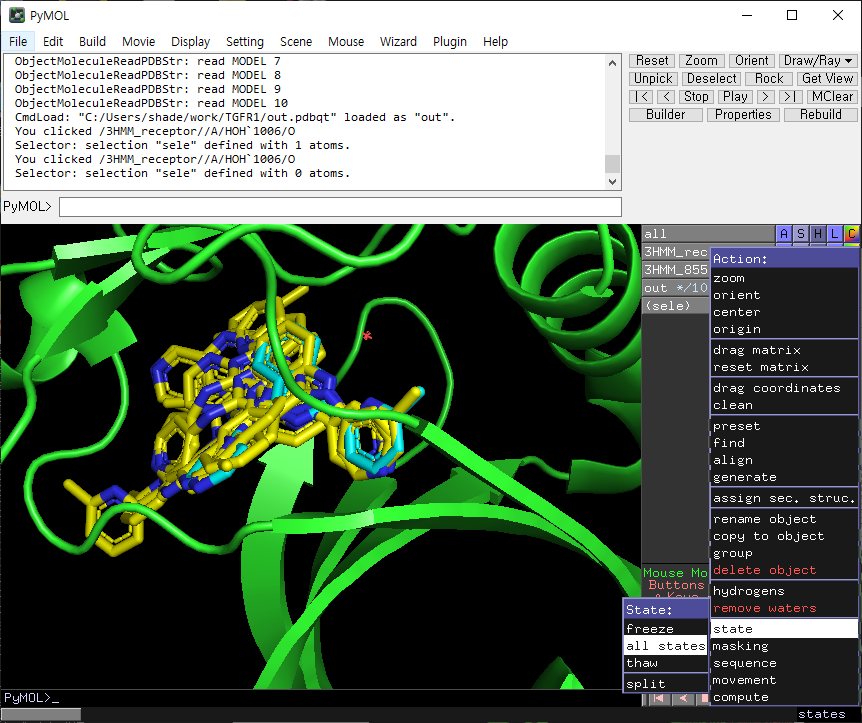Expand the masking submenu in Action menu
This screenshot has width=862, height=723.
784,646
